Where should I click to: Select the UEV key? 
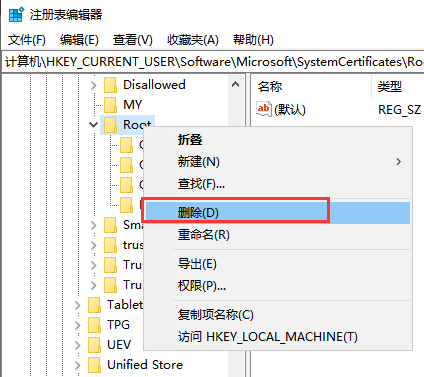(x=119, y=345)
